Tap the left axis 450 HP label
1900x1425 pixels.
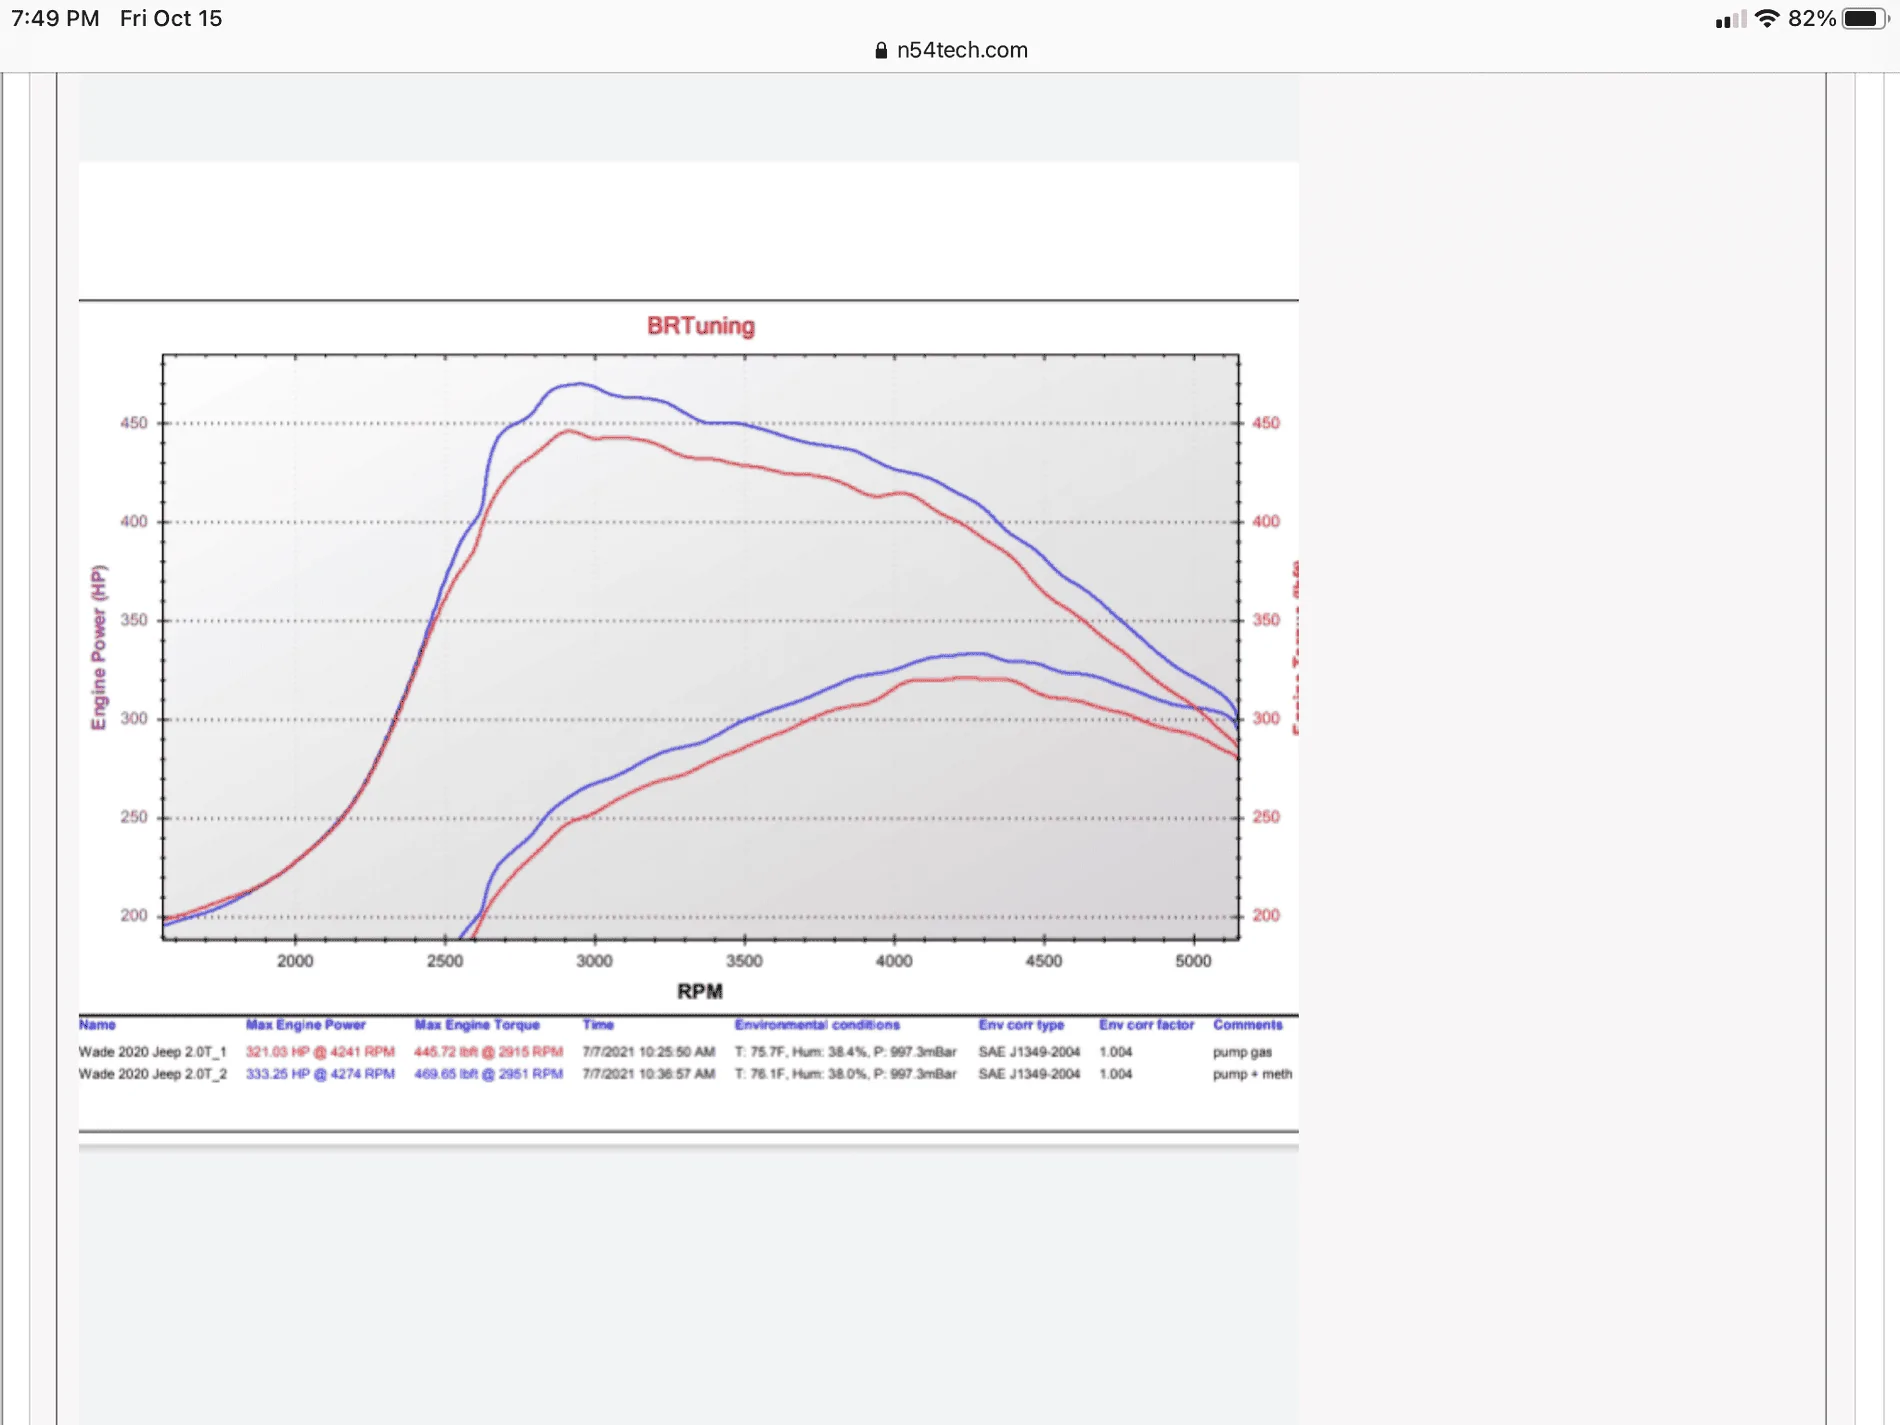[134, 423]
